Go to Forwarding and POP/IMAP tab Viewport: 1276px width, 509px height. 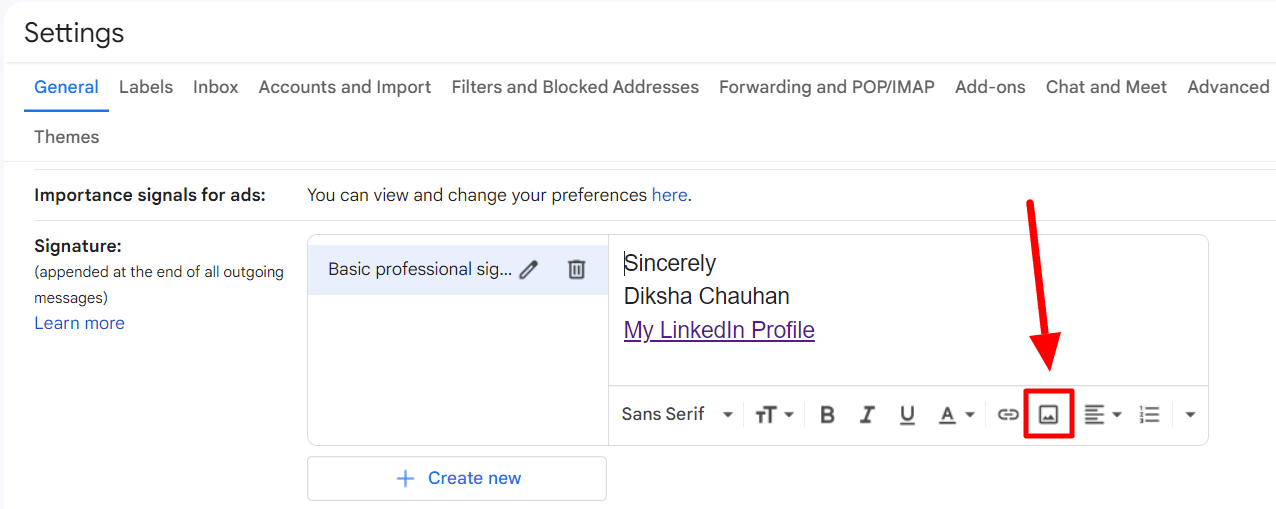(826, 87)
